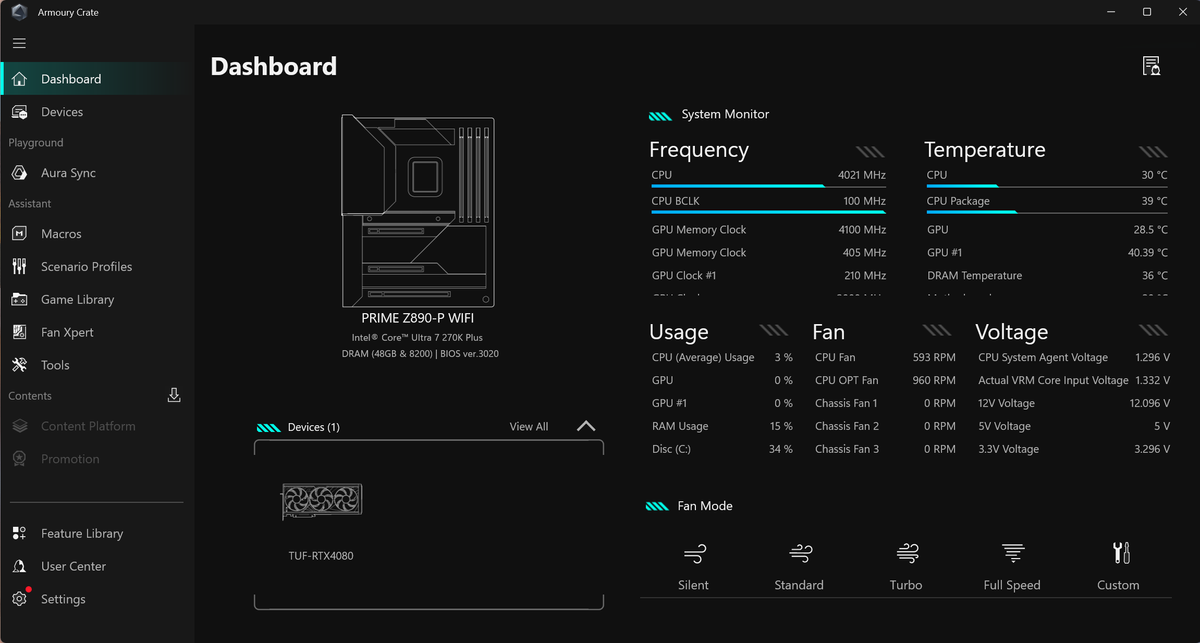Click the Content Platform icon
Viewport: 1200px width, 643px height.
[20, 426]
